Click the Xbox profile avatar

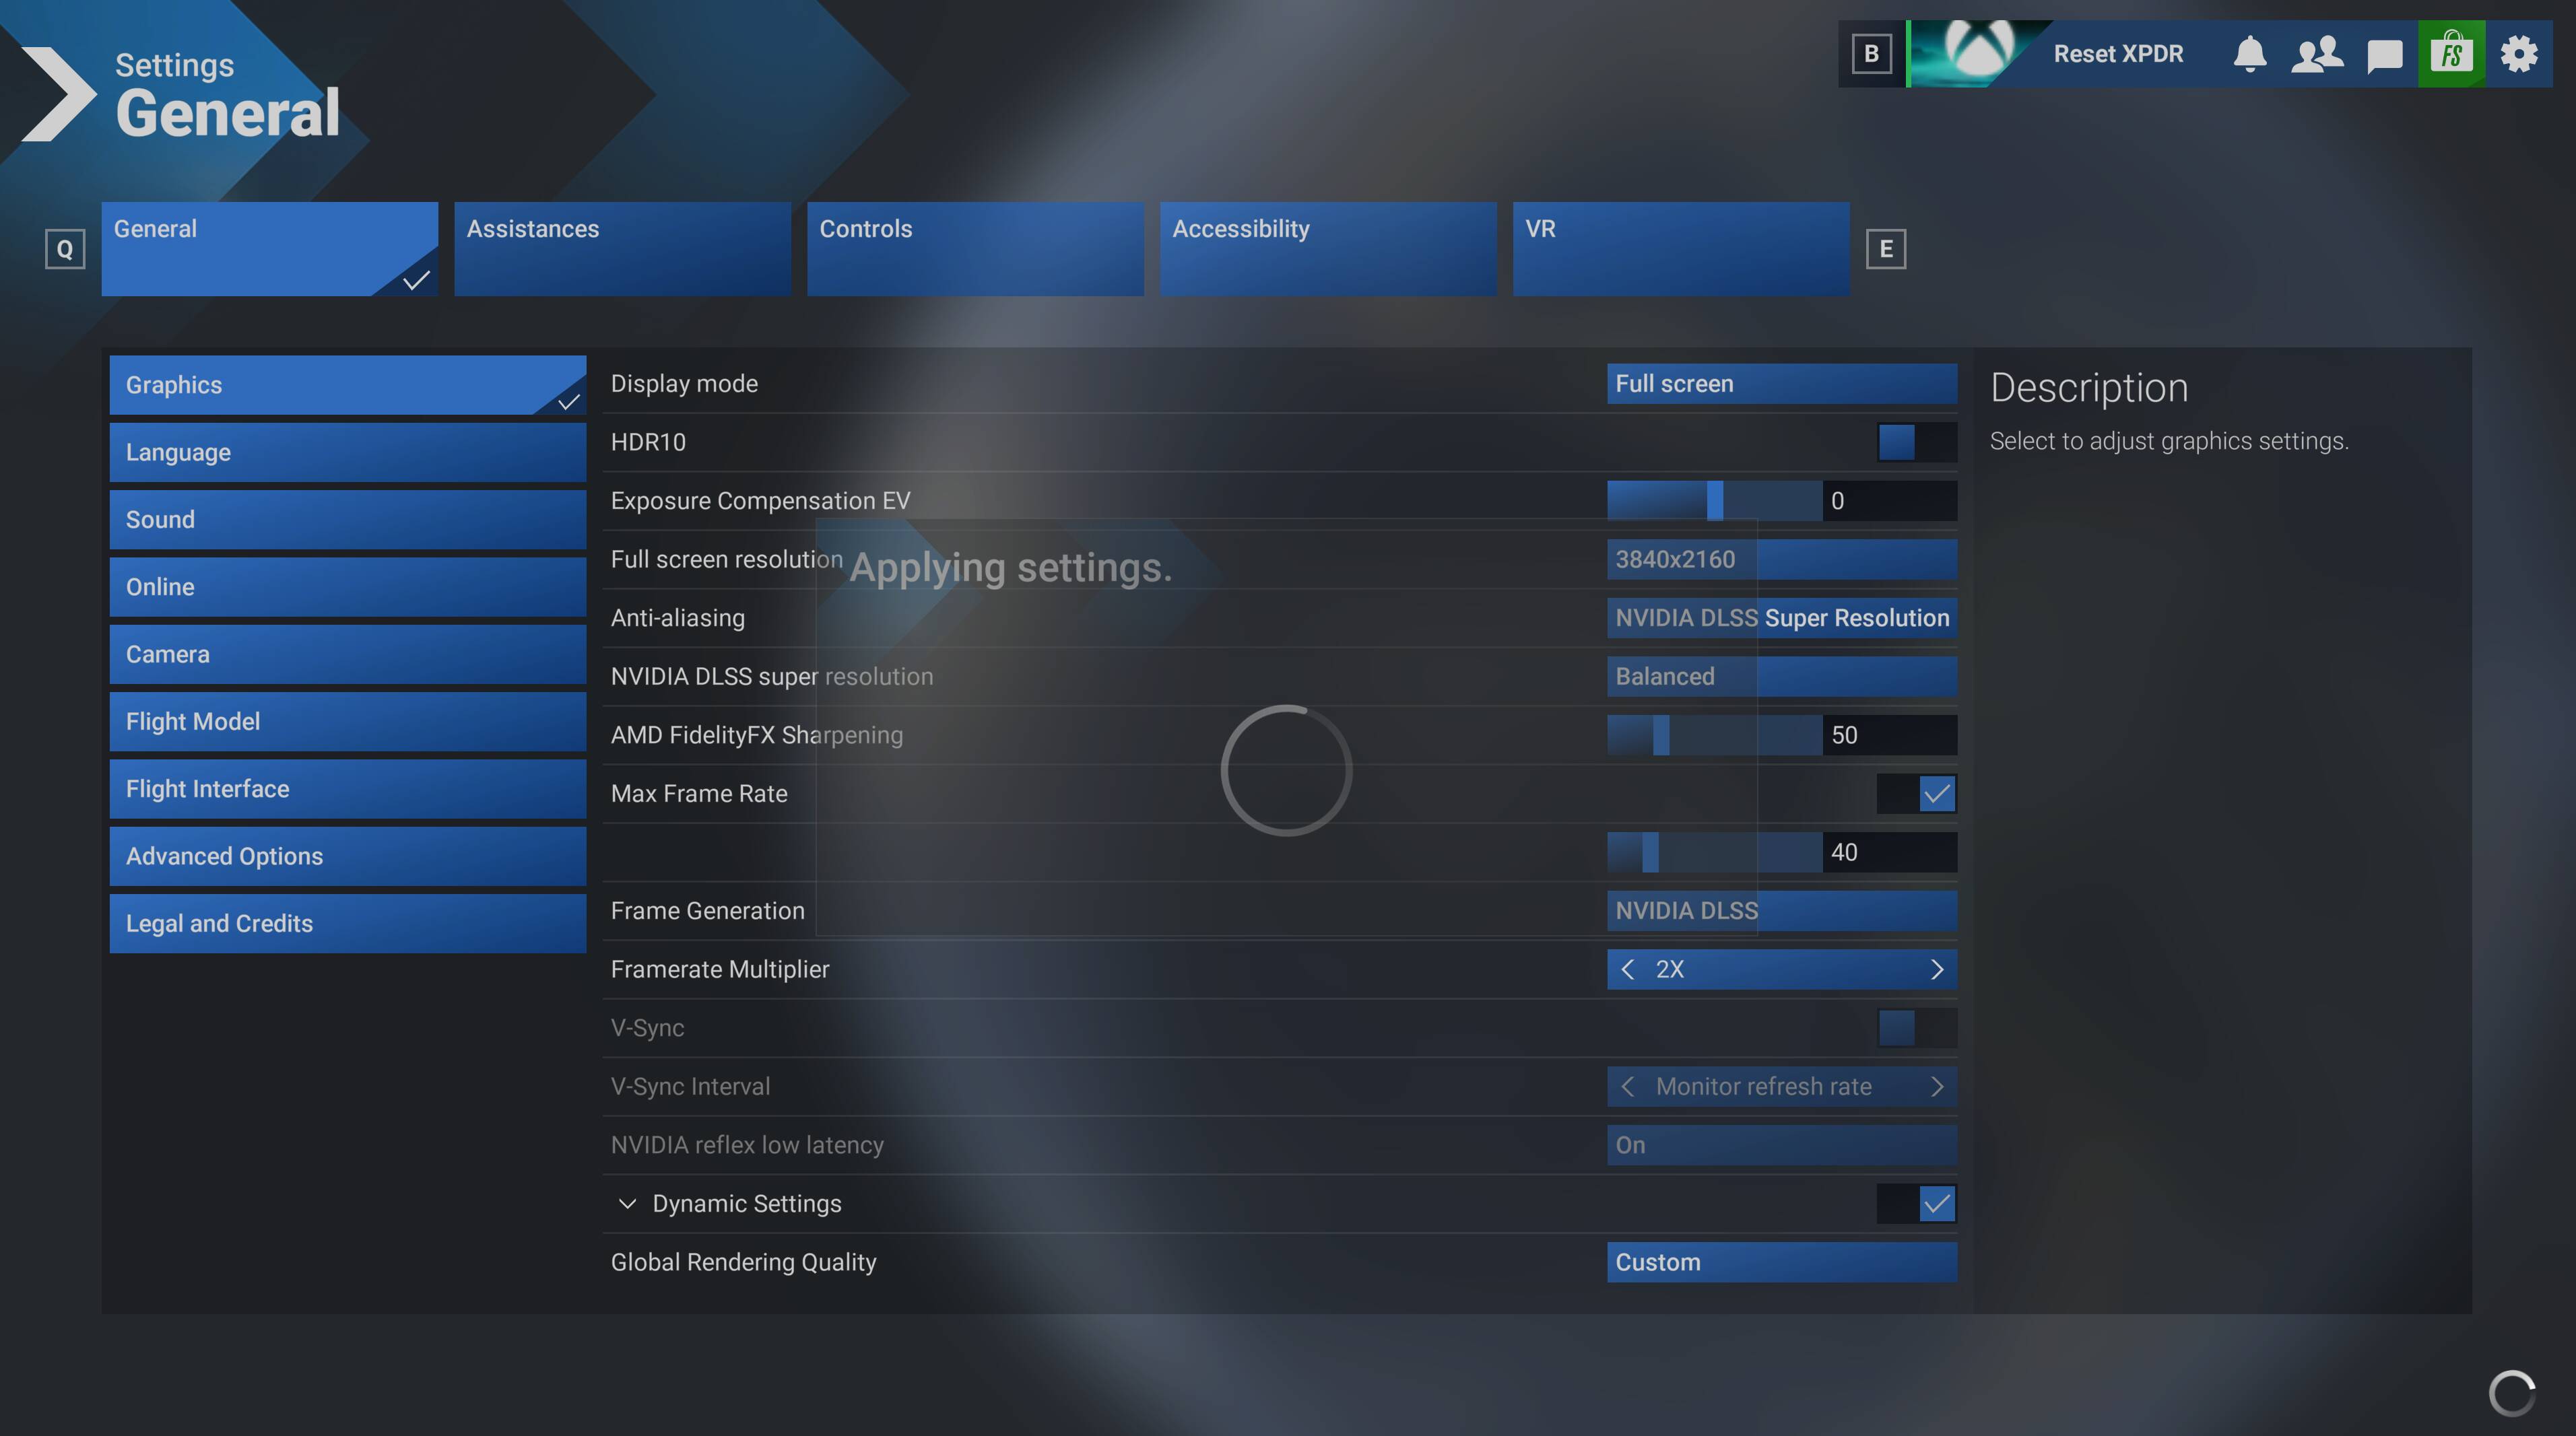(x=1978, y=54)
